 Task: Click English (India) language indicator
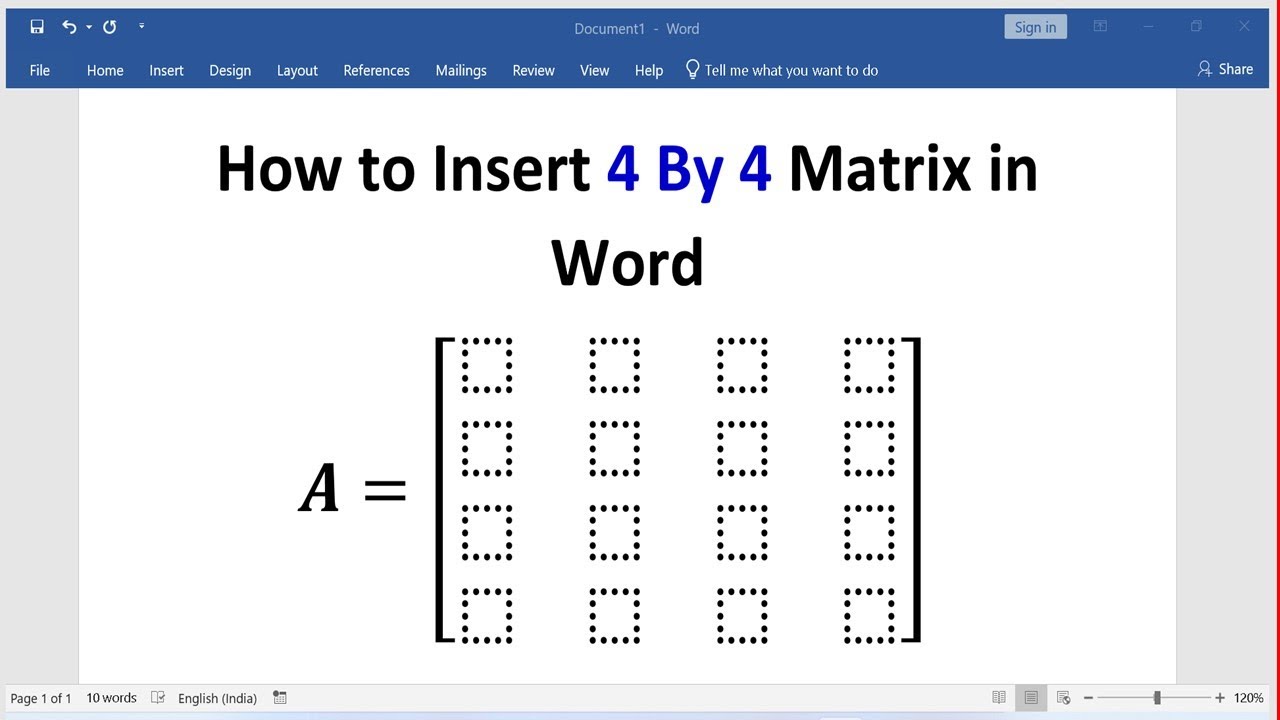pos(217,698)
